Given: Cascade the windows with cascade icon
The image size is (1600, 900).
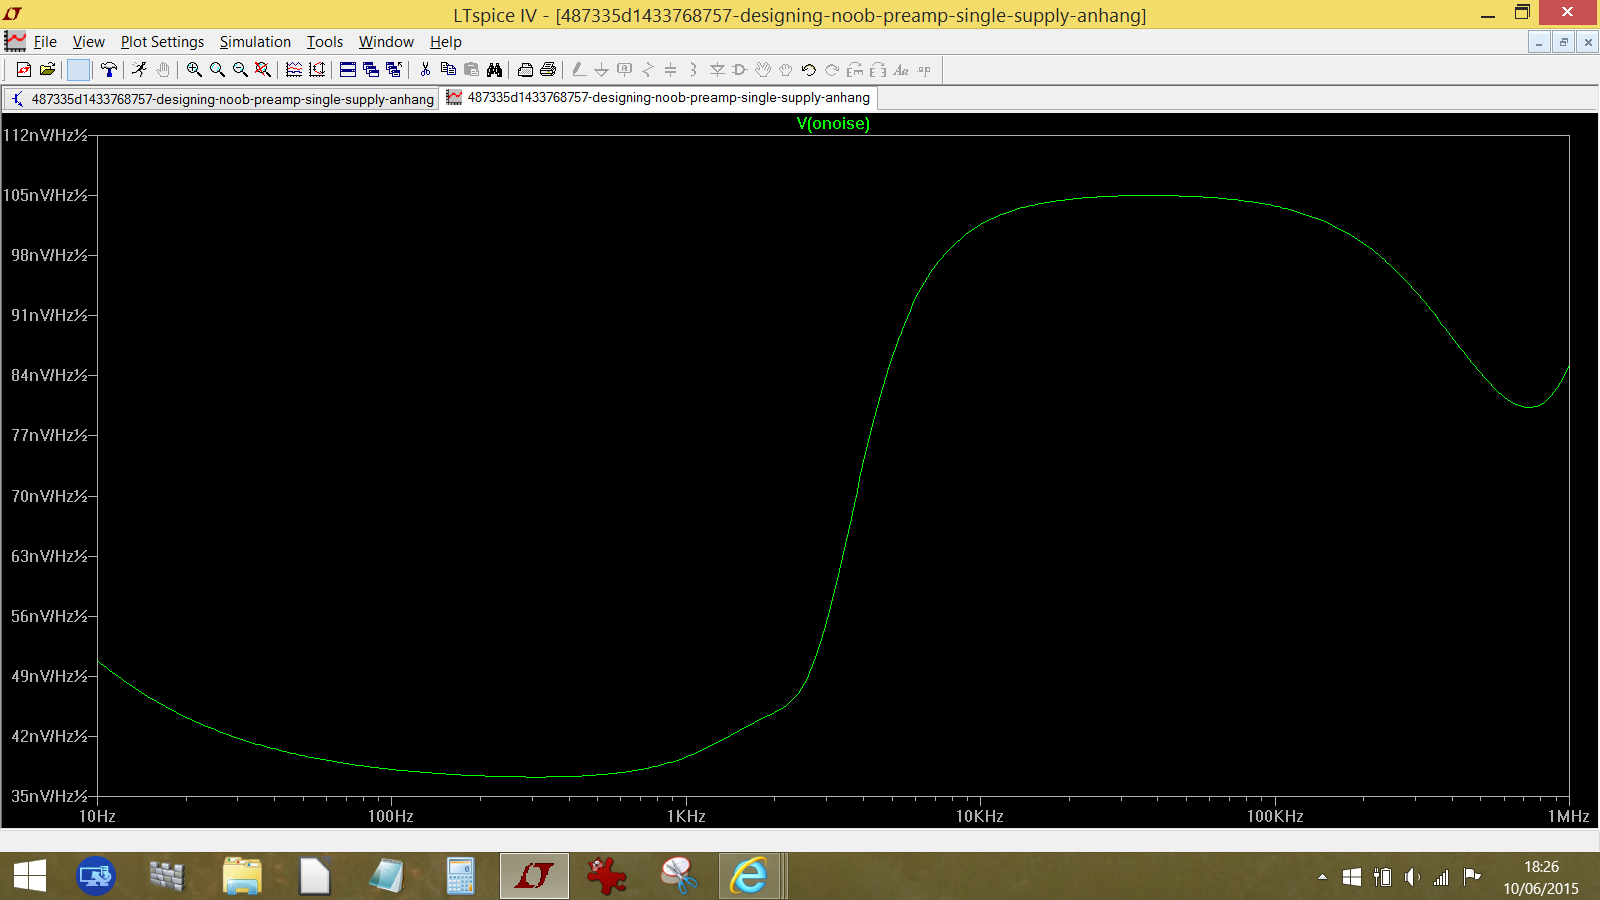Looking at the screenshot, I should coord(371,70).
